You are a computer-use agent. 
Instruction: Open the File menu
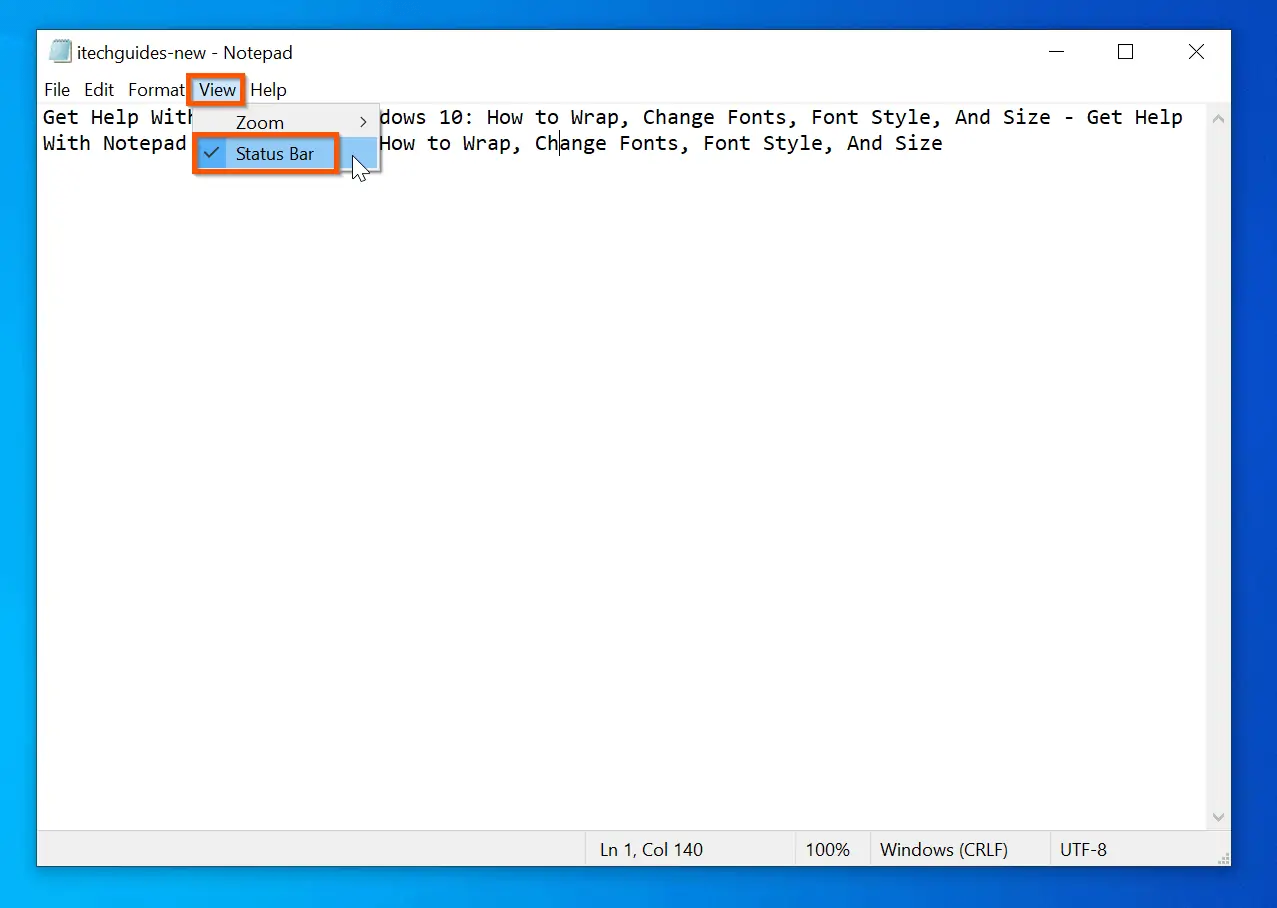[57, 90]
